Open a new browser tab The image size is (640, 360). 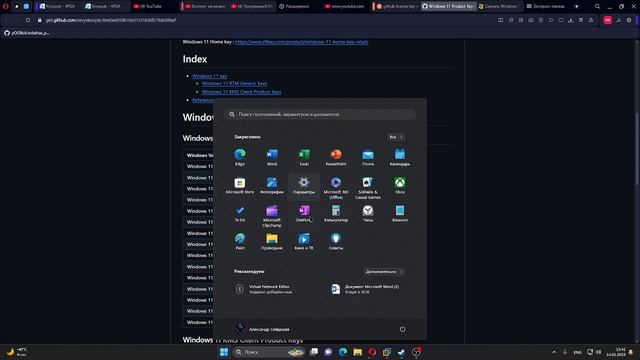[576, 6]
